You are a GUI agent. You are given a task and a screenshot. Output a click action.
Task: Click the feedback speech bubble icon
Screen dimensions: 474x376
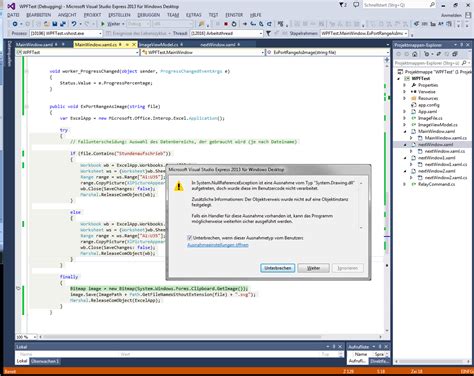356,5
